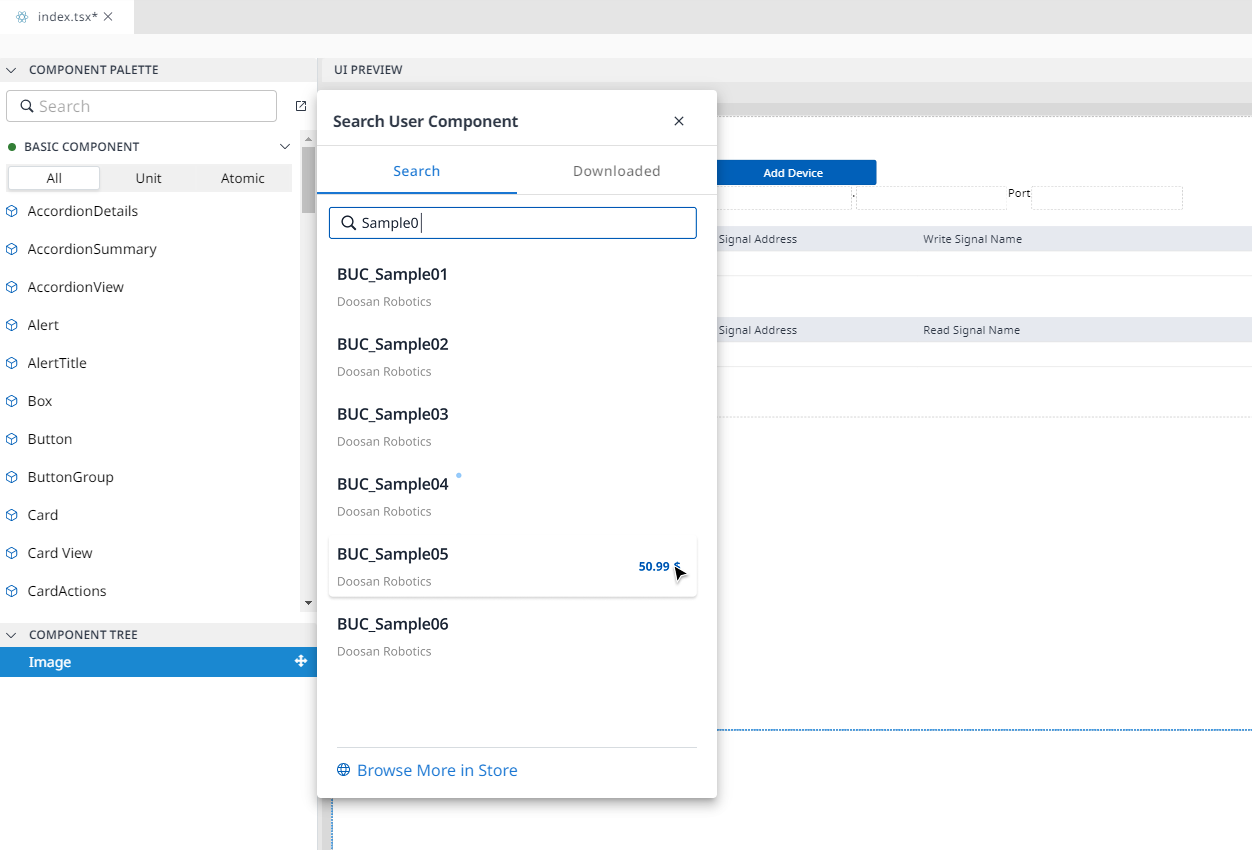Select the Search tab in dialog
Viewport: 1252px width, 850px height.
pyautogui.click(x=417, y=171)
